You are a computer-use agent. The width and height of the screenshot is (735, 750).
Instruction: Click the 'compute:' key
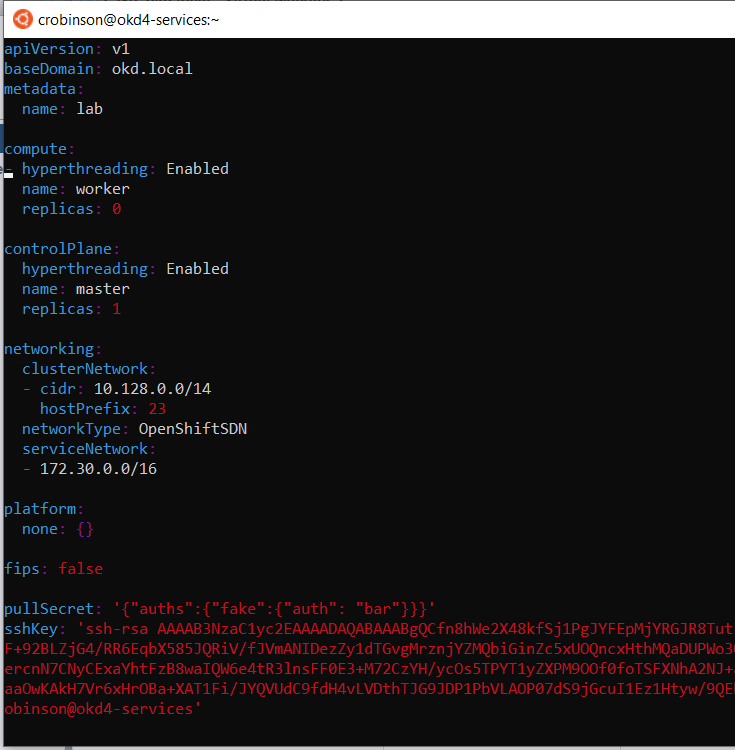40,149
